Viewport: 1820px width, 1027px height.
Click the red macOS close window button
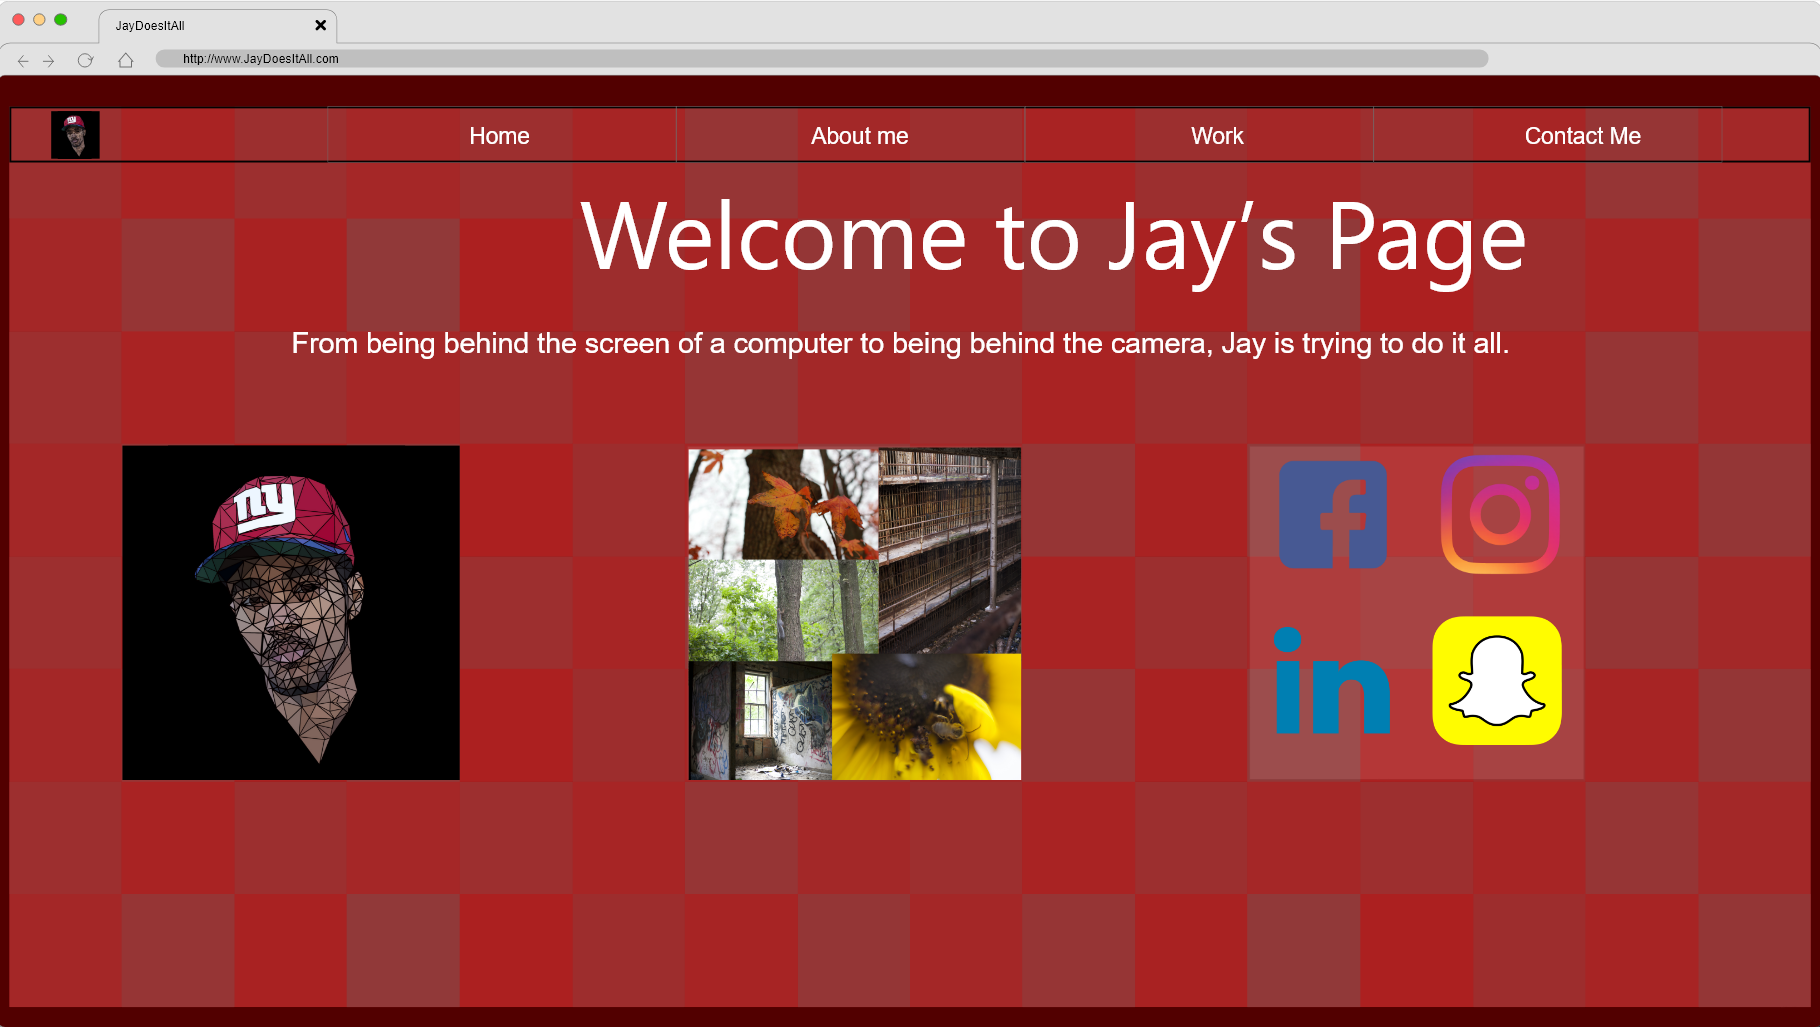(18, 20)
